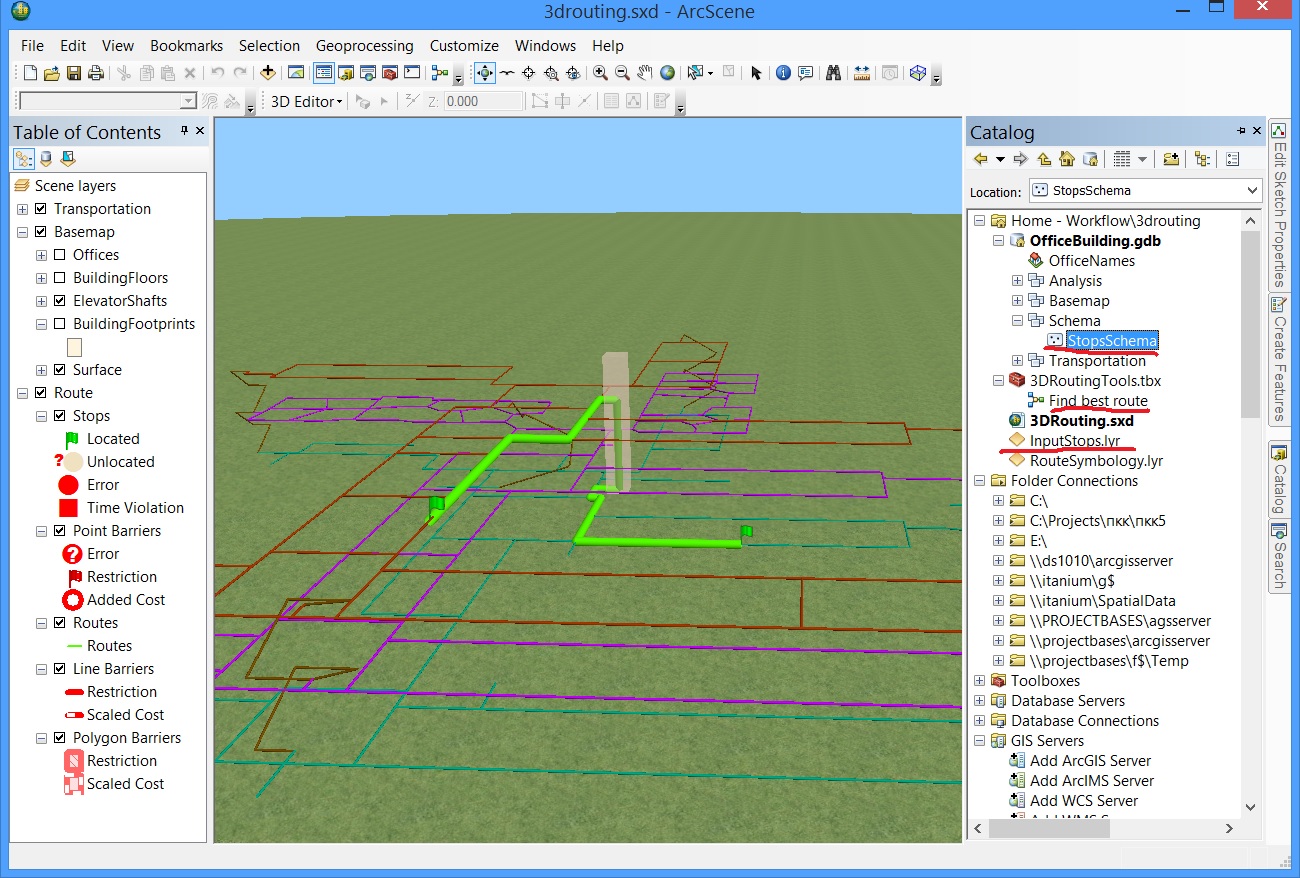Uncheck the ElevatorShafts layer checkbox
The image size is (1300, 878).
(x=60, y=301)
